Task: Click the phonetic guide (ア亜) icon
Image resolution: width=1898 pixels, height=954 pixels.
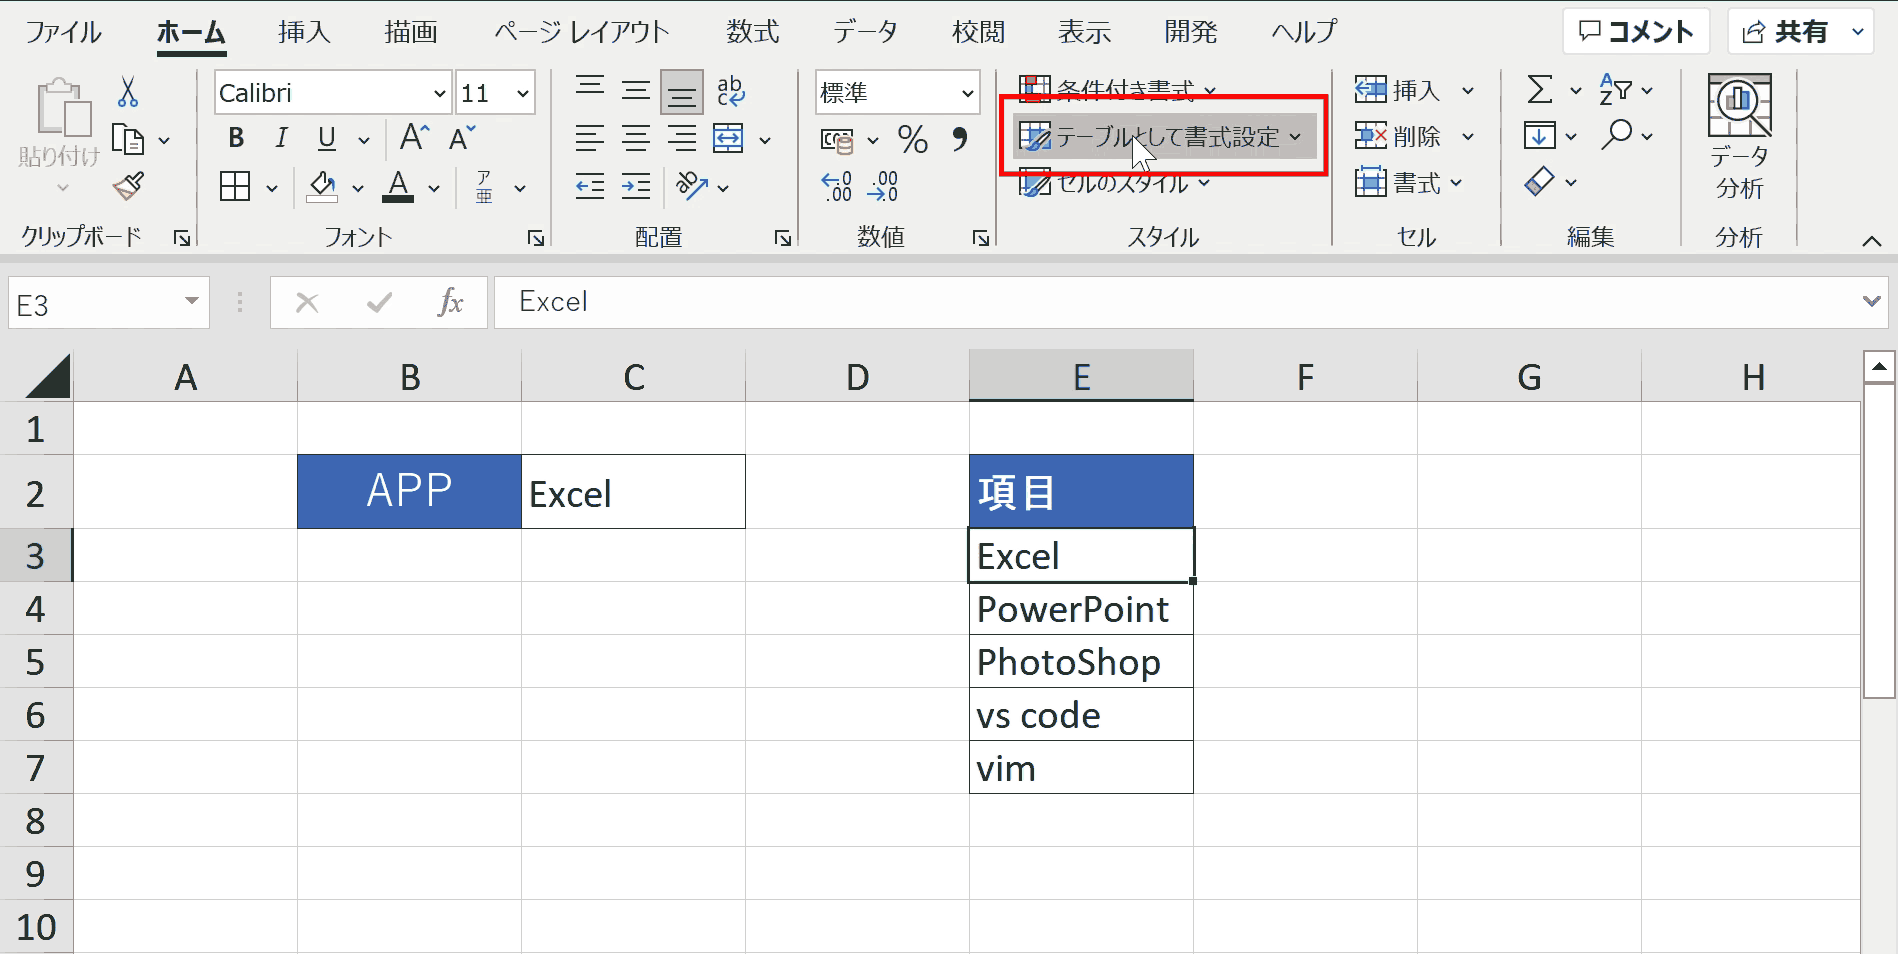Action: 484,187
